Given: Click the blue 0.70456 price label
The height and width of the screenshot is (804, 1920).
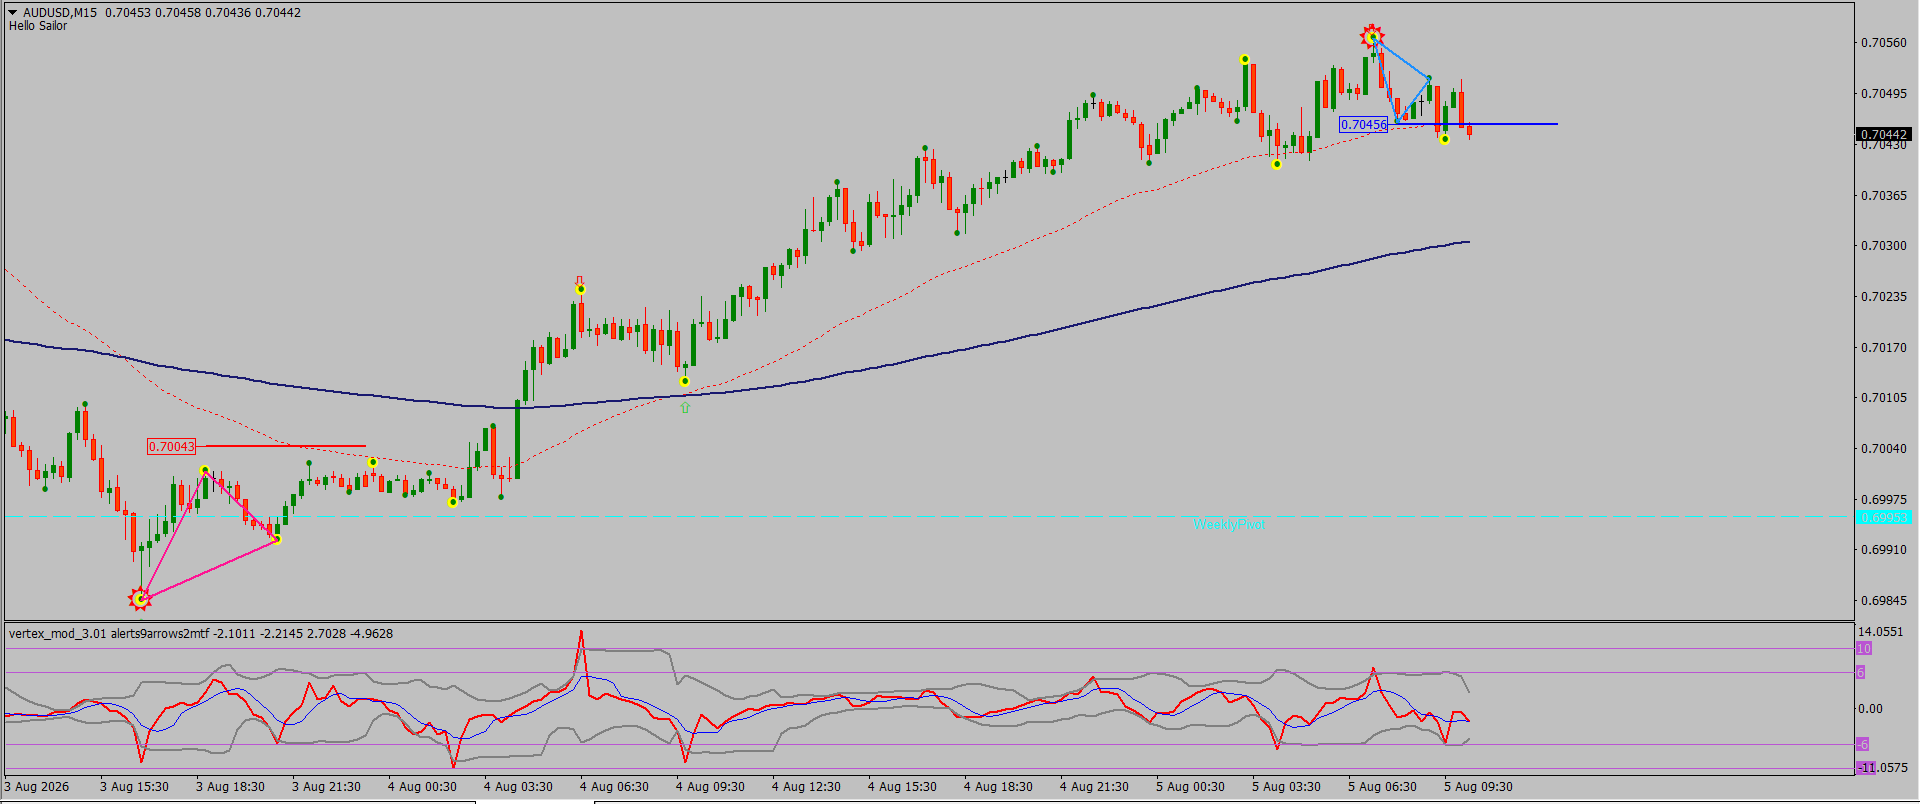Looking at the screenshot, I should pyautogui.click(x=1364, y=125).
